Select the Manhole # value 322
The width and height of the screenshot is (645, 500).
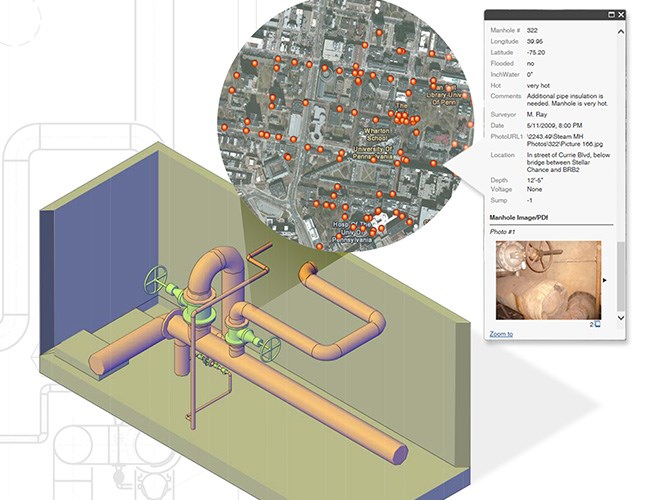pyautogui.click(x=532, y=30)
